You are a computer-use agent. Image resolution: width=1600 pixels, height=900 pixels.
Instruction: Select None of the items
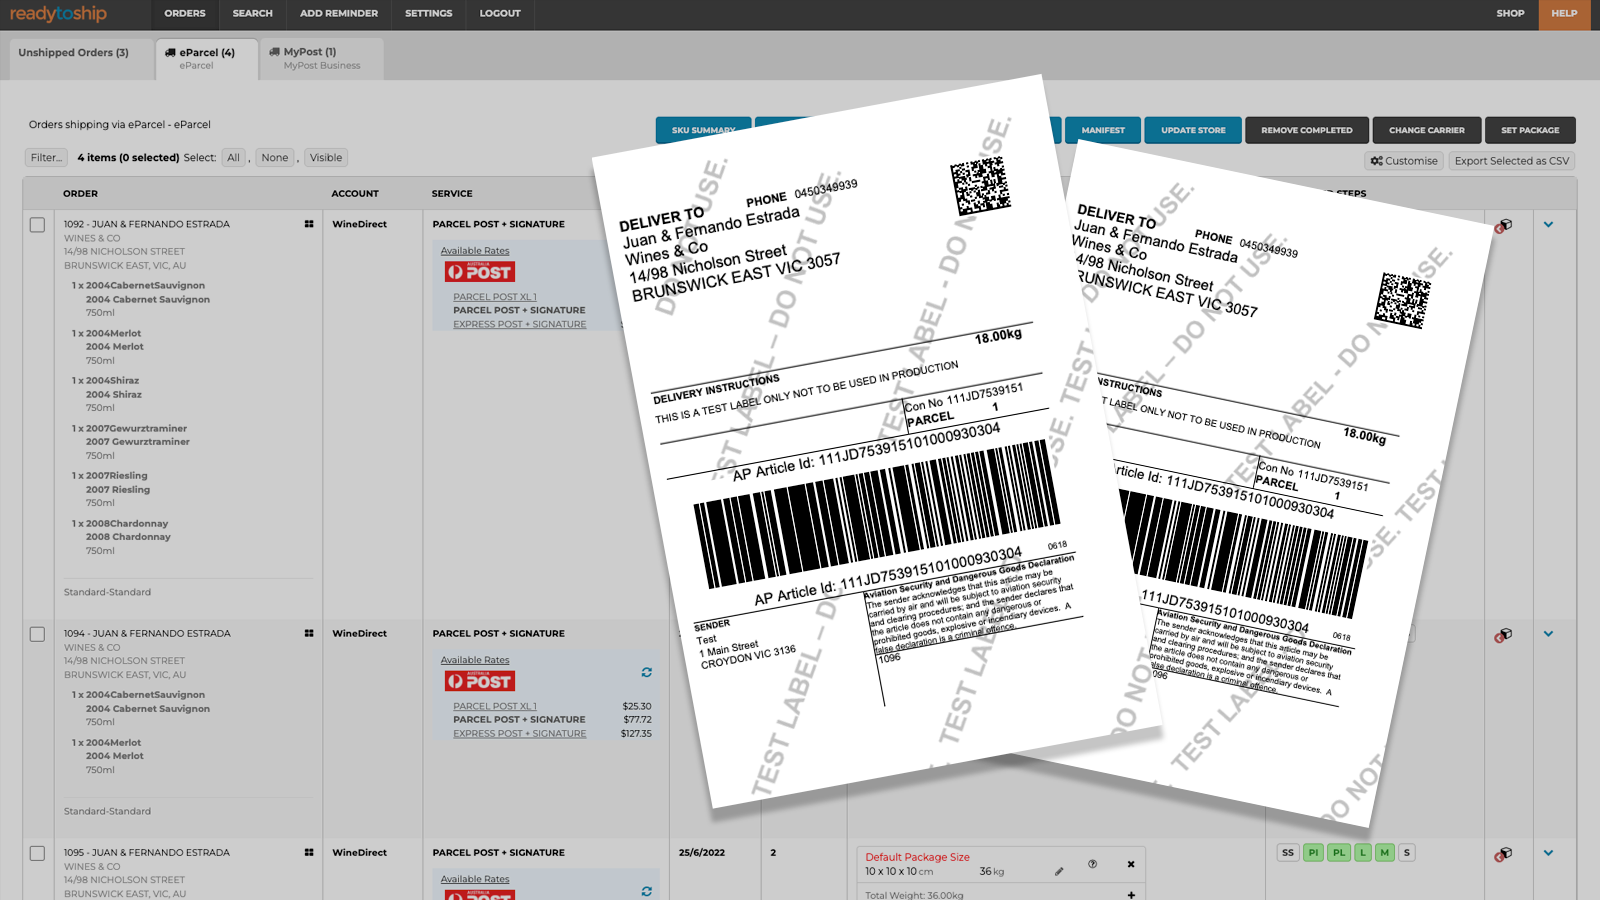(275, 158)
